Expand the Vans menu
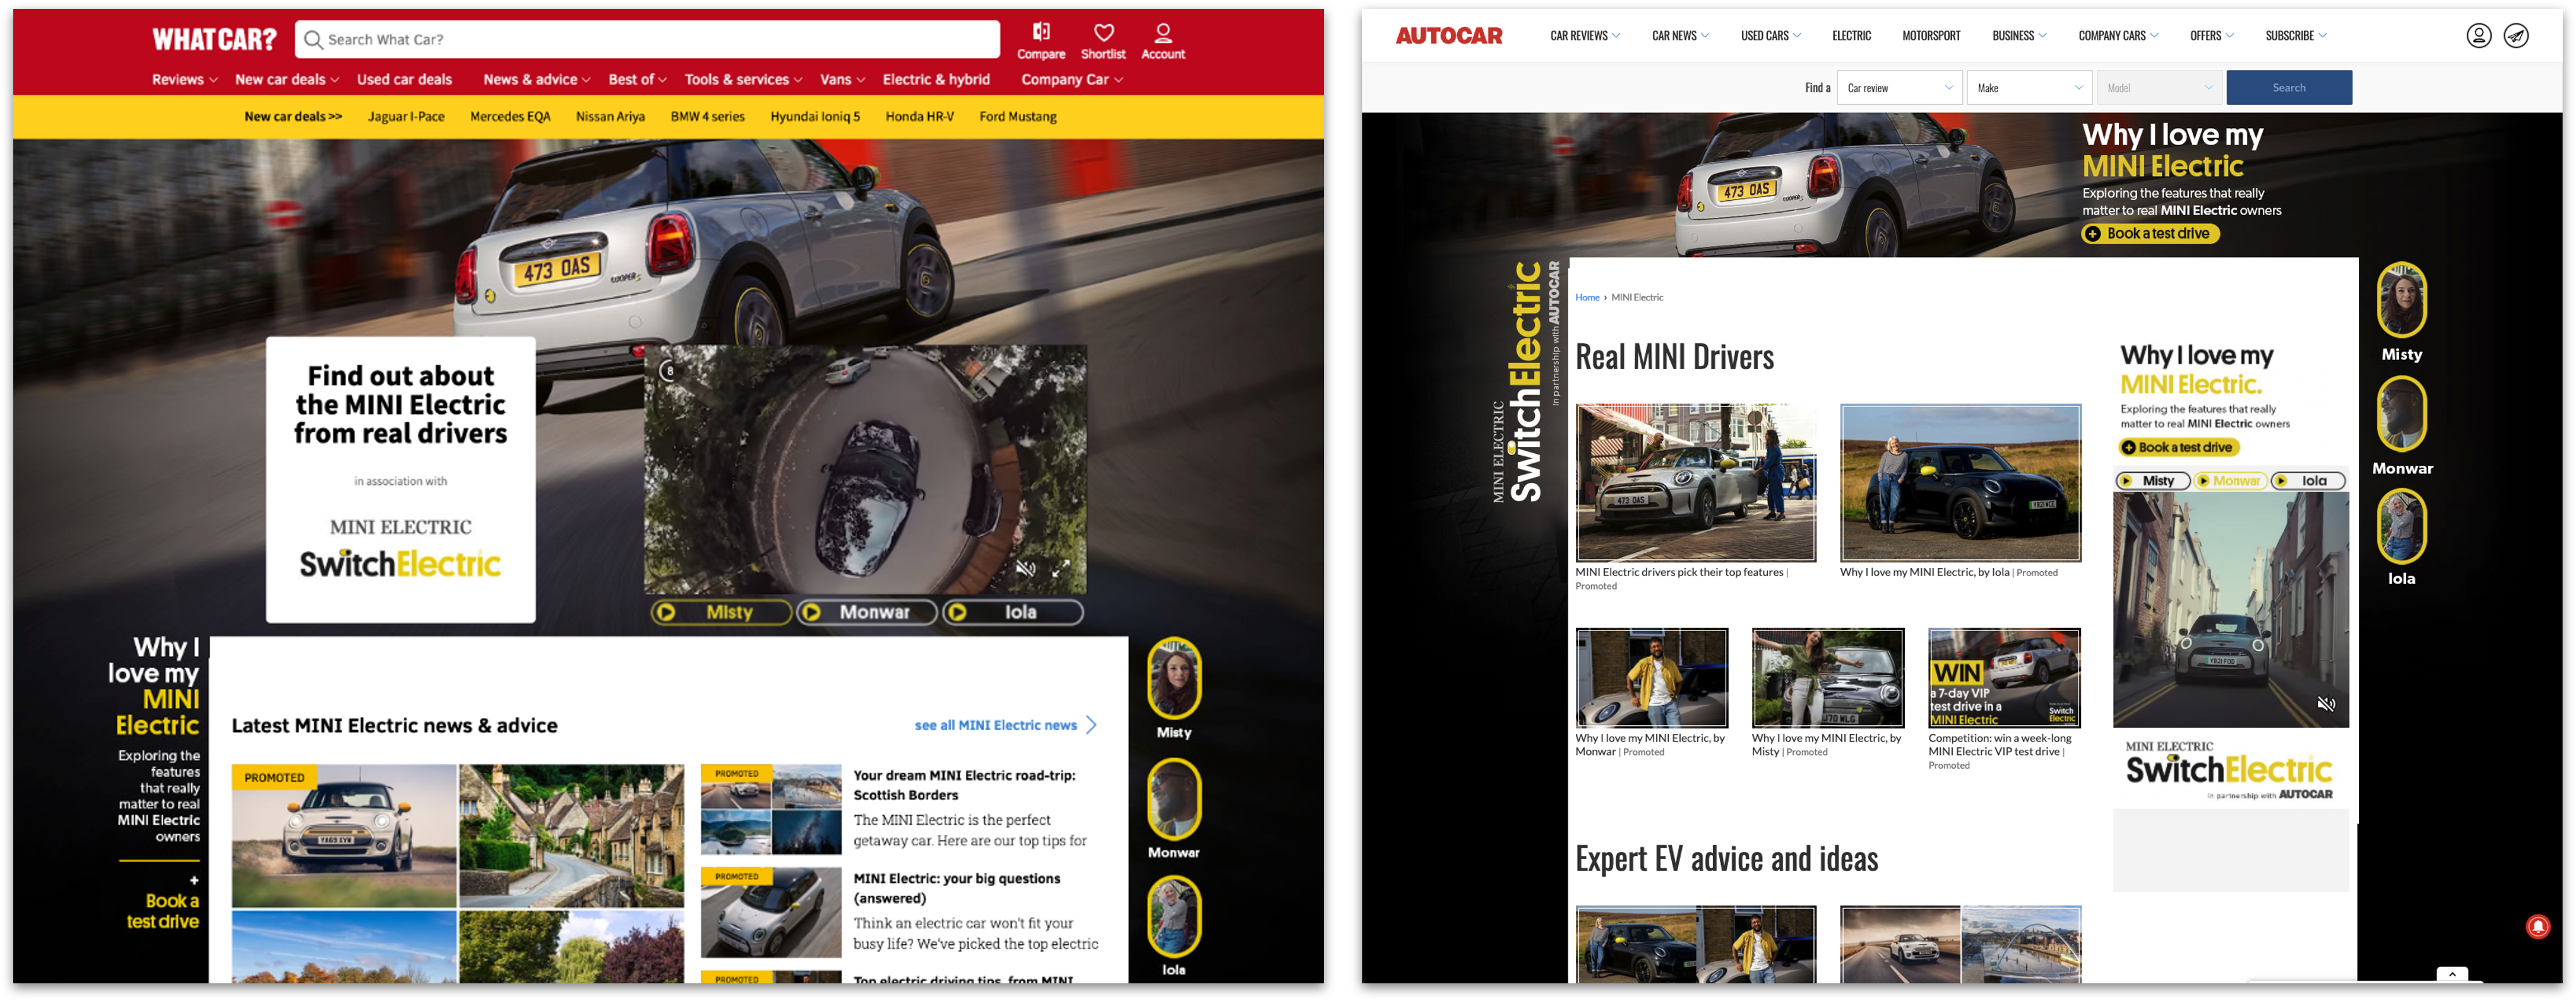 click(x=843, y=80)
